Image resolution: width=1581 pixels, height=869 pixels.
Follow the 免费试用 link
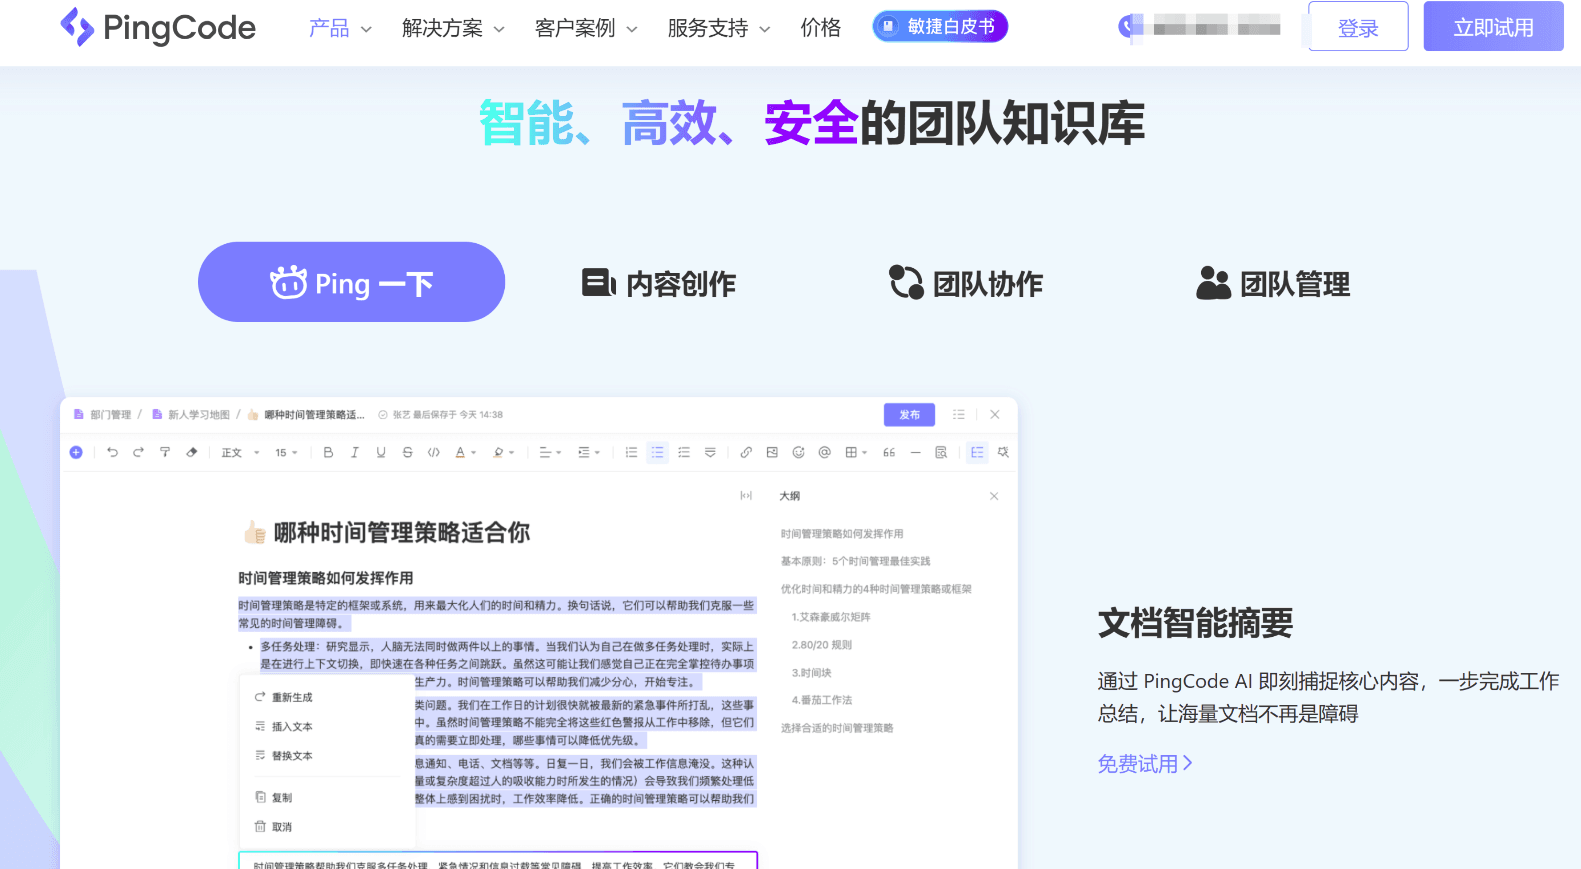tap(1145, 764)
